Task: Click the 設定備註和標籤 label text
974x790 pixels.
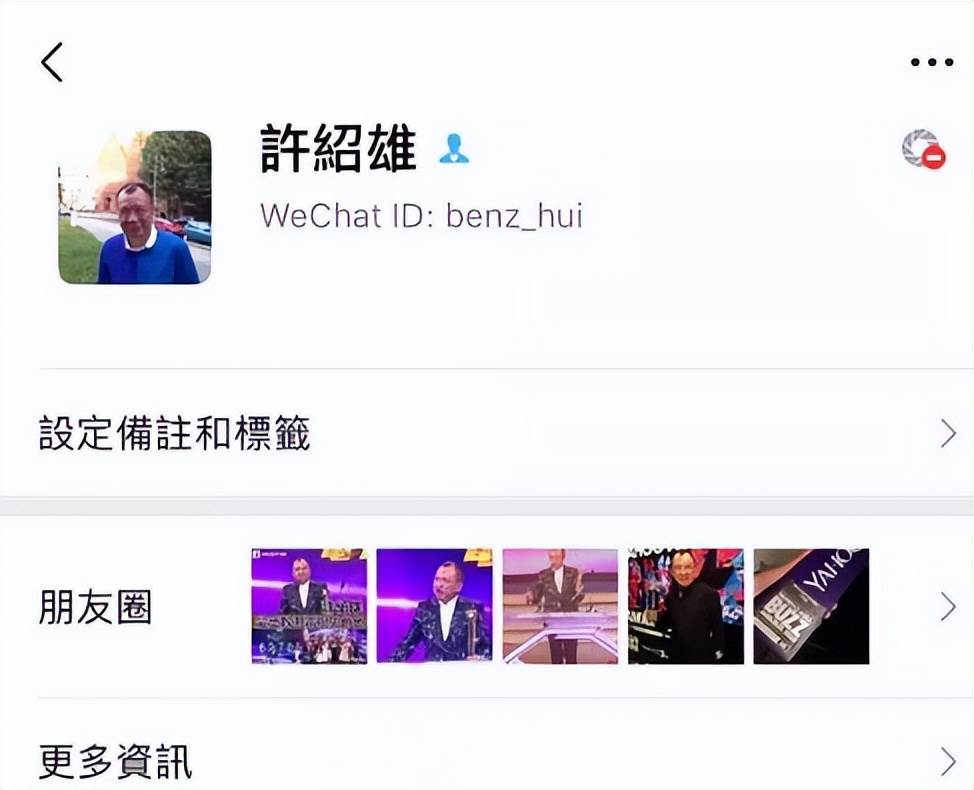Action: pos(175,433)
